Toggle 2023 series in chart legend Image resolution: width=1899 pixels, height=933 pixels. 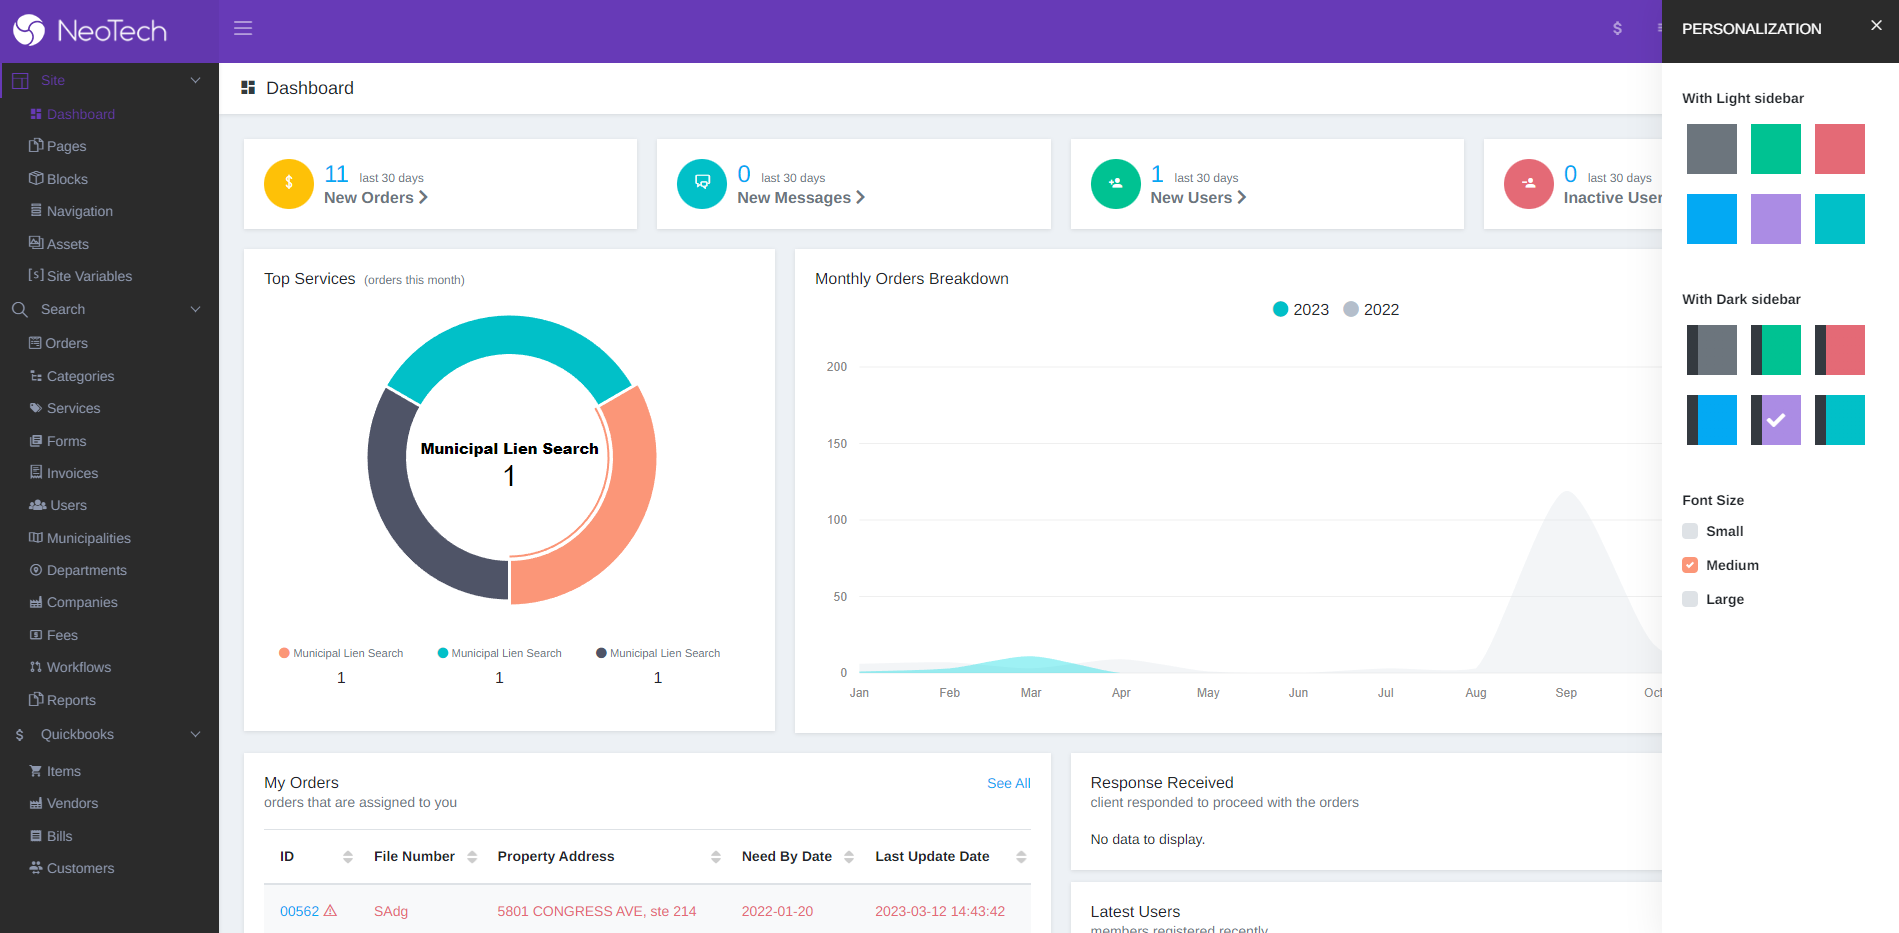point(1300,310)
